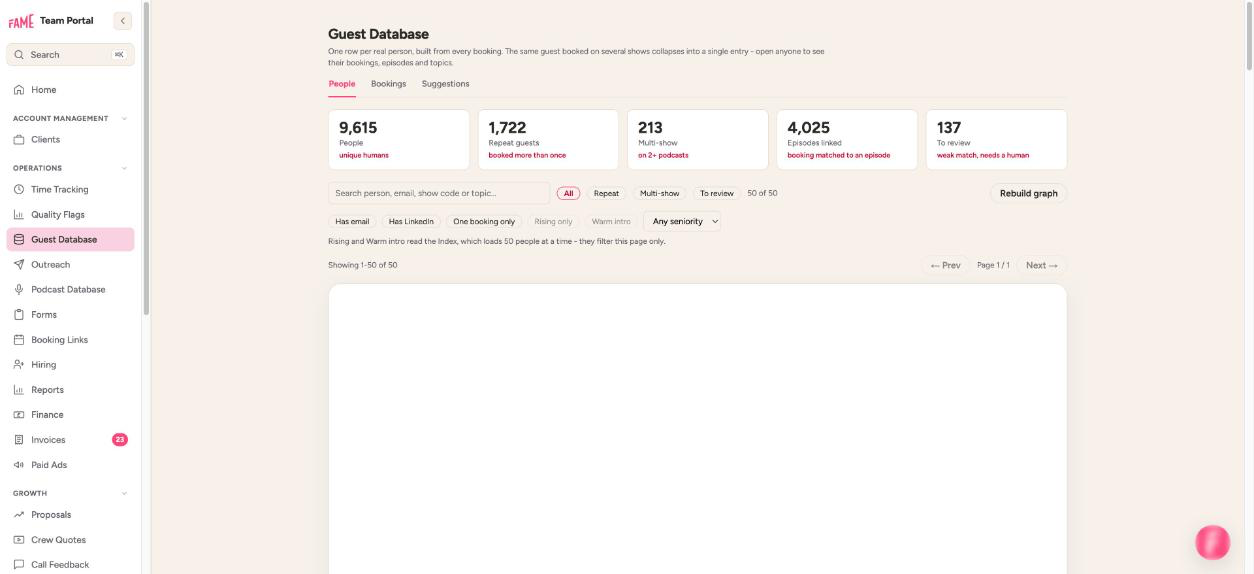Screen dimensions: 1254x574
Task: Click the Crew Quotes icon
Action: coord(19,540)
